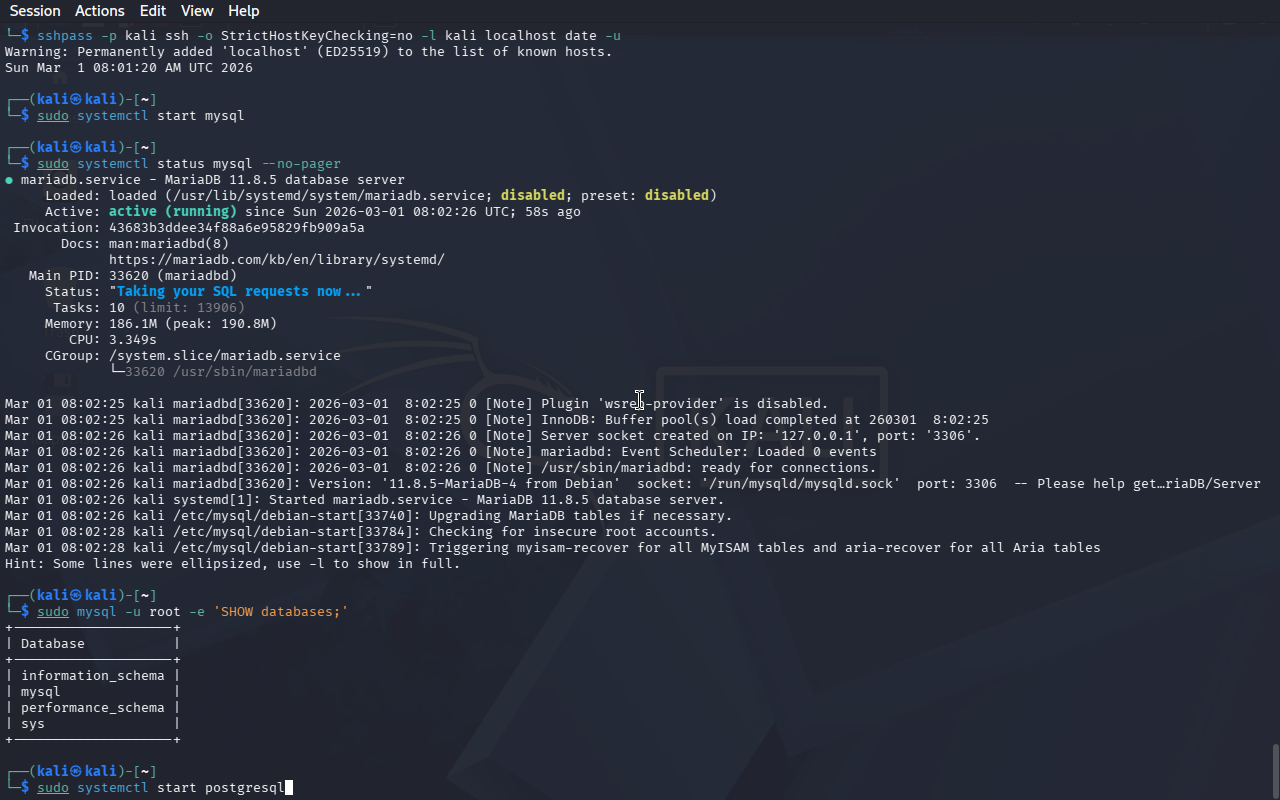Viewport: 1280px width, 800px height.
Task: Click the mariadb.com systemd documentation URL
Action: pos(276,260)
